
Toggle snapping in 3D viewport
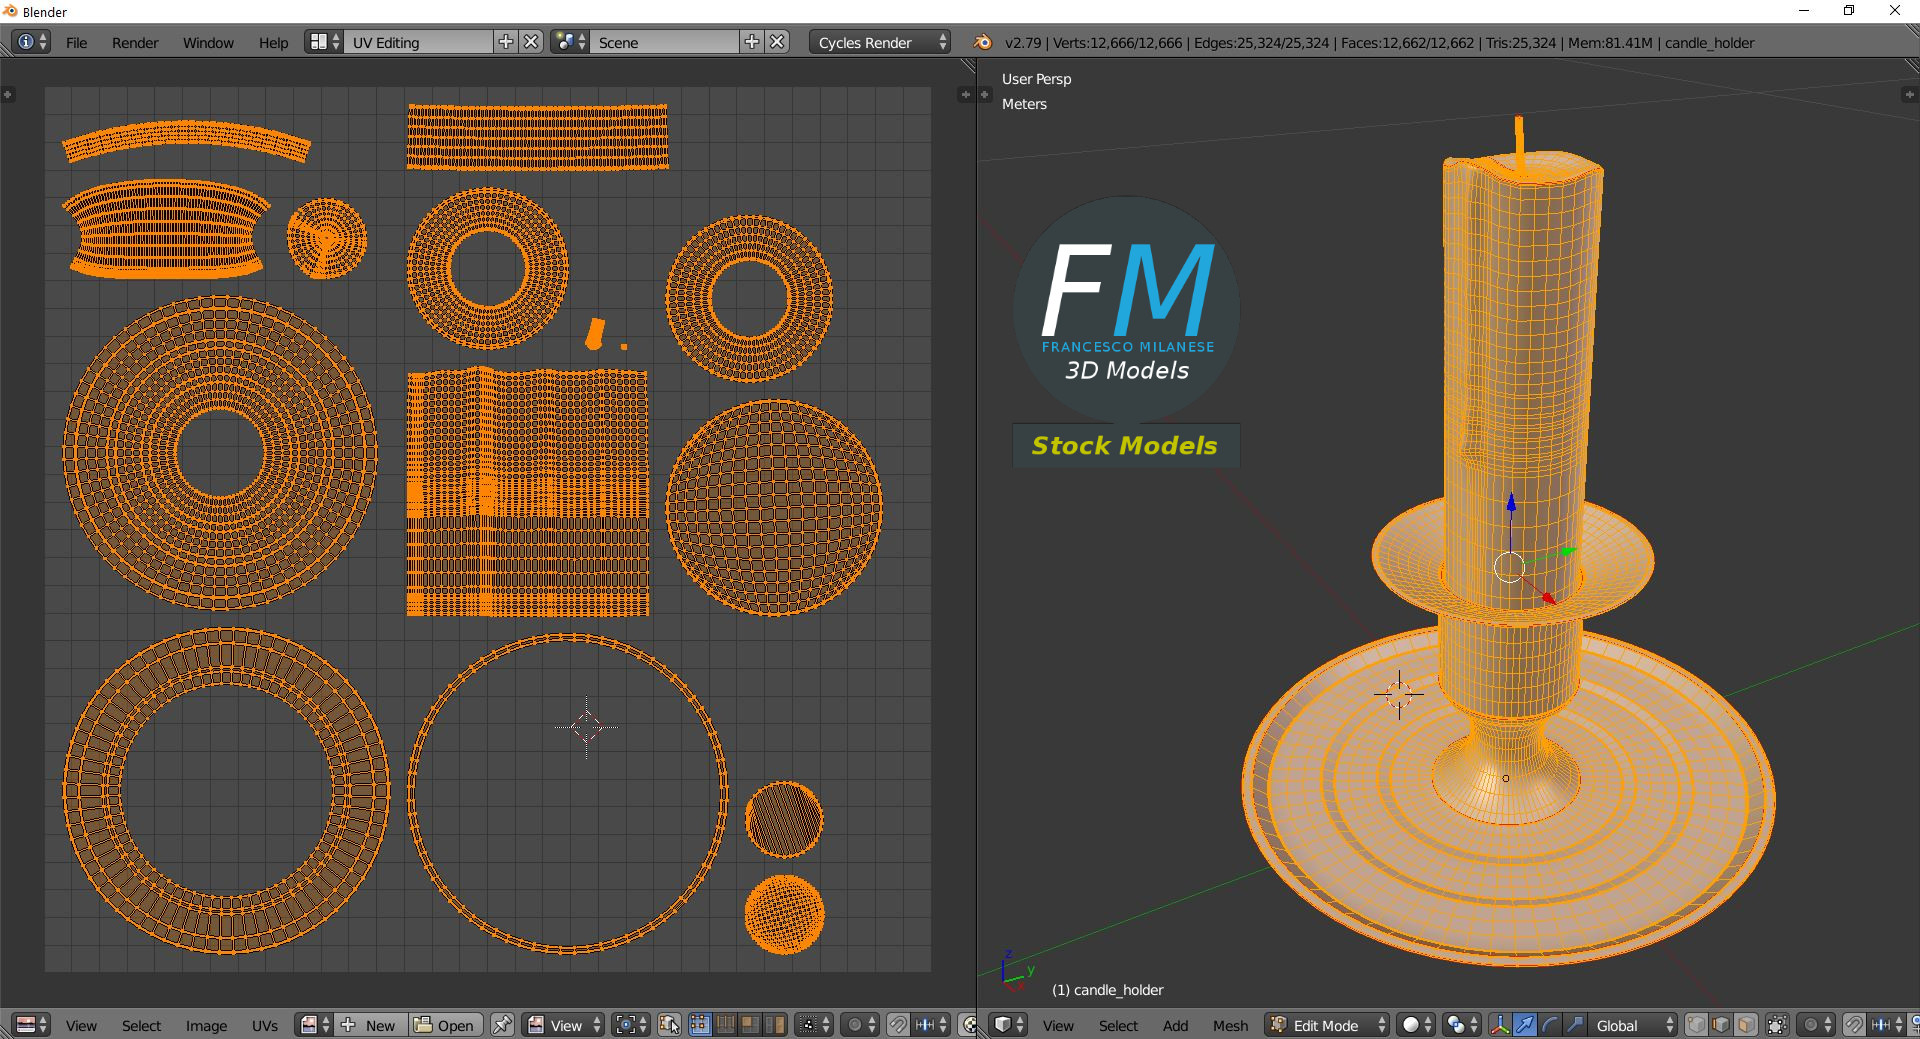1854,1025
